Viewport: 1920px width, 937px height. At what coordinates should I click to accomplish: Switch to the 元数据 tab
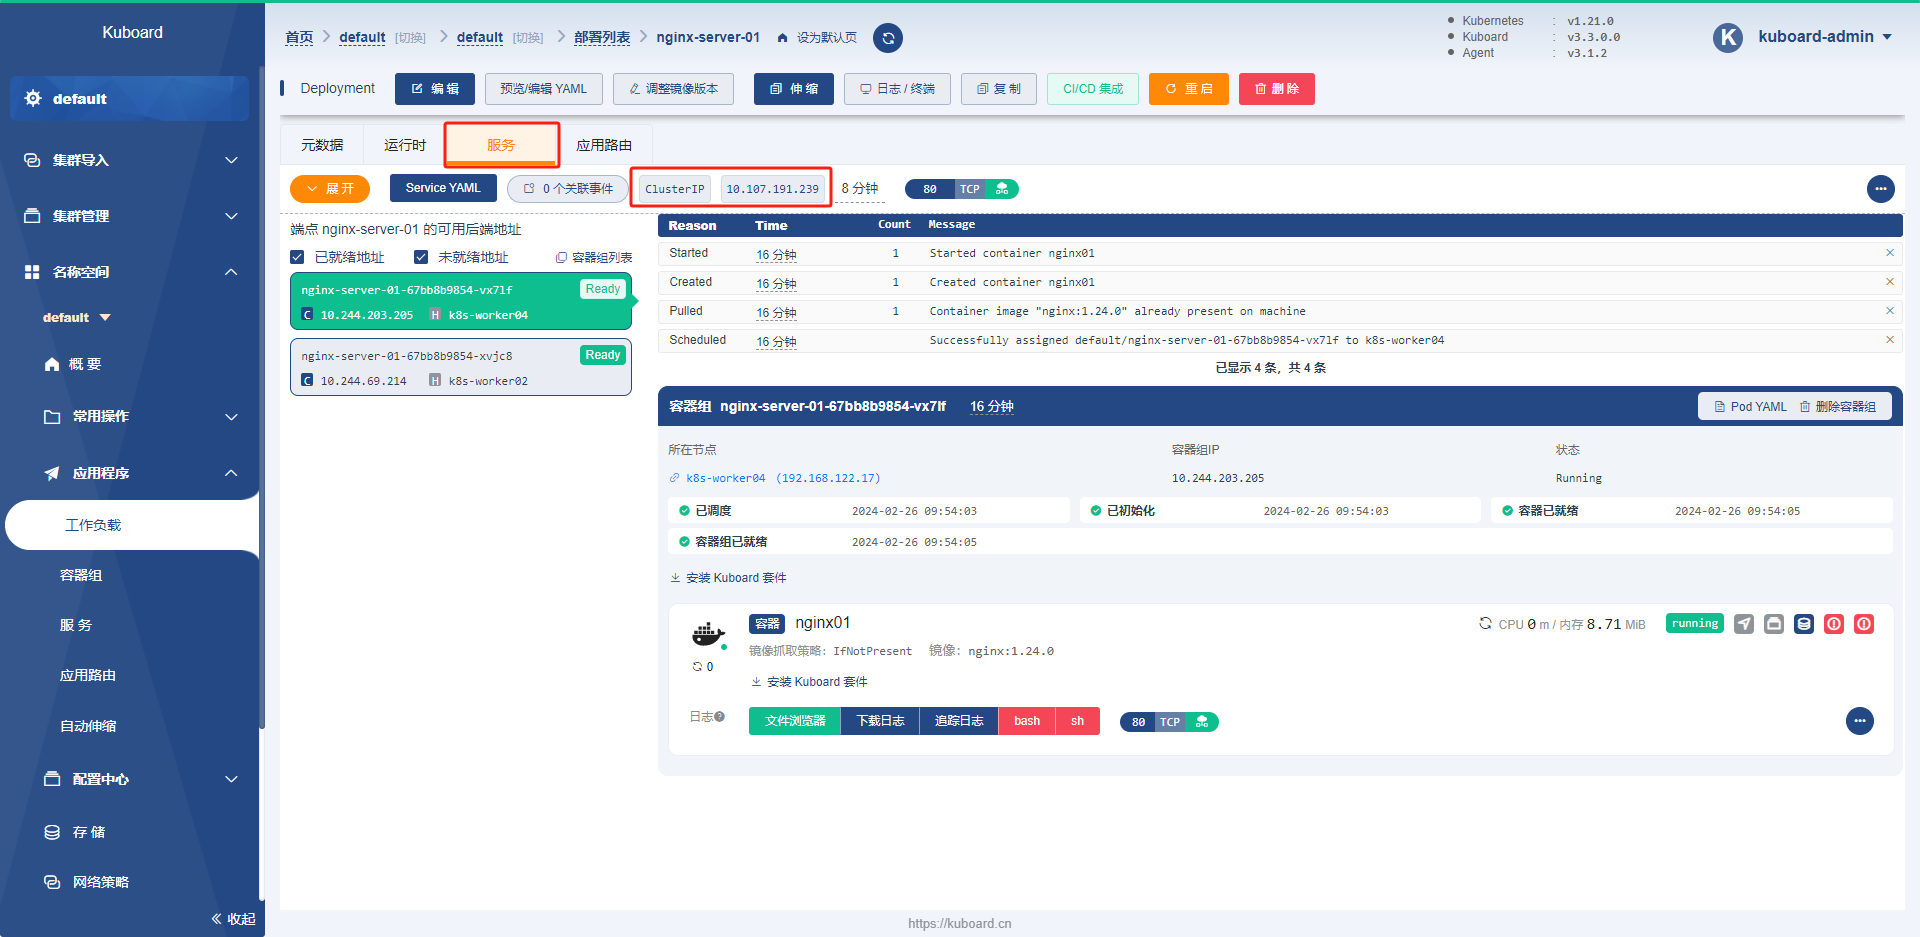point(322,145)
